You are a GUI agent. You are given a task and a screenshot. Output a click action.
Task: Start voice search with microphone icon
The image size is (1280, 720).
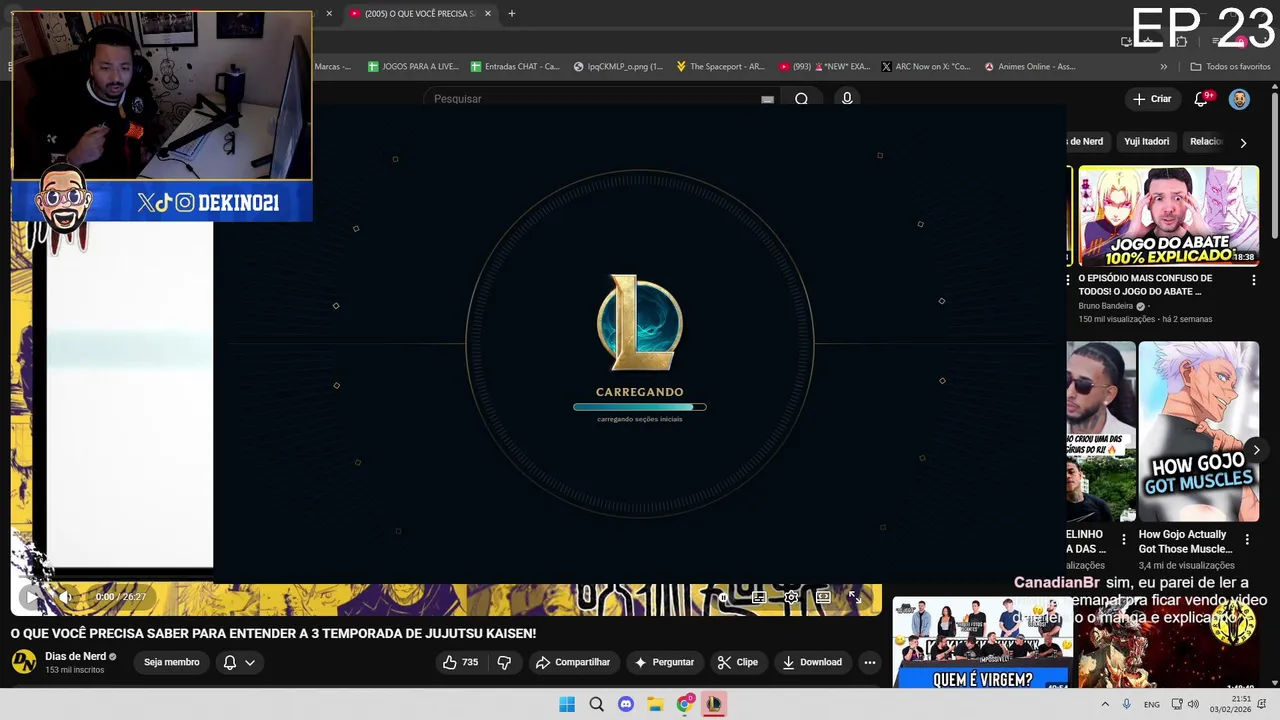[x=847, y=99]
